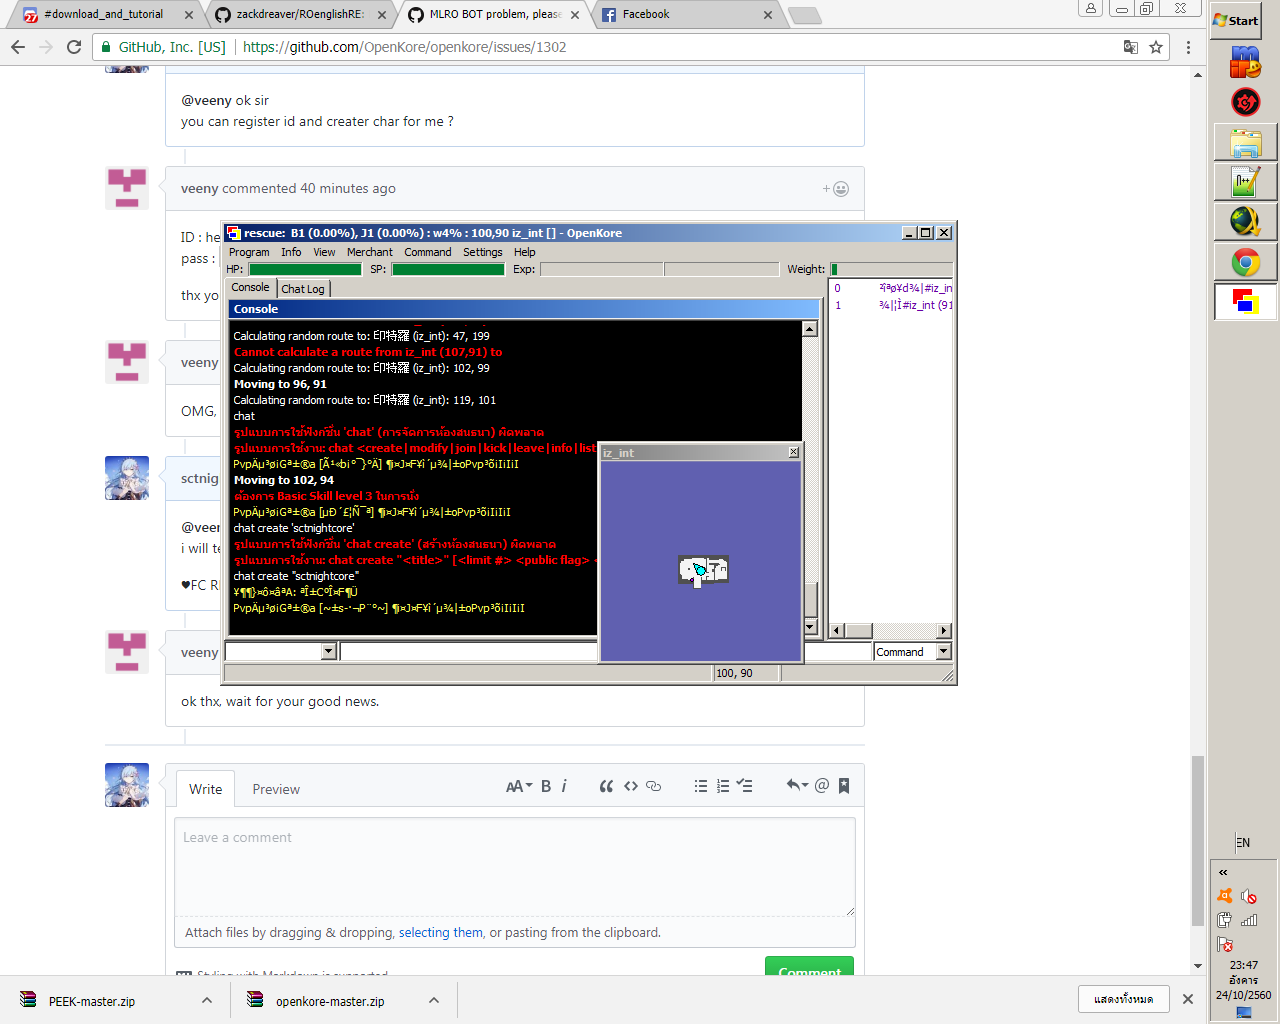Add a hyperlink using the link icon
1280x1024 pixels.
pyautogui.click(x=653, y=786)
